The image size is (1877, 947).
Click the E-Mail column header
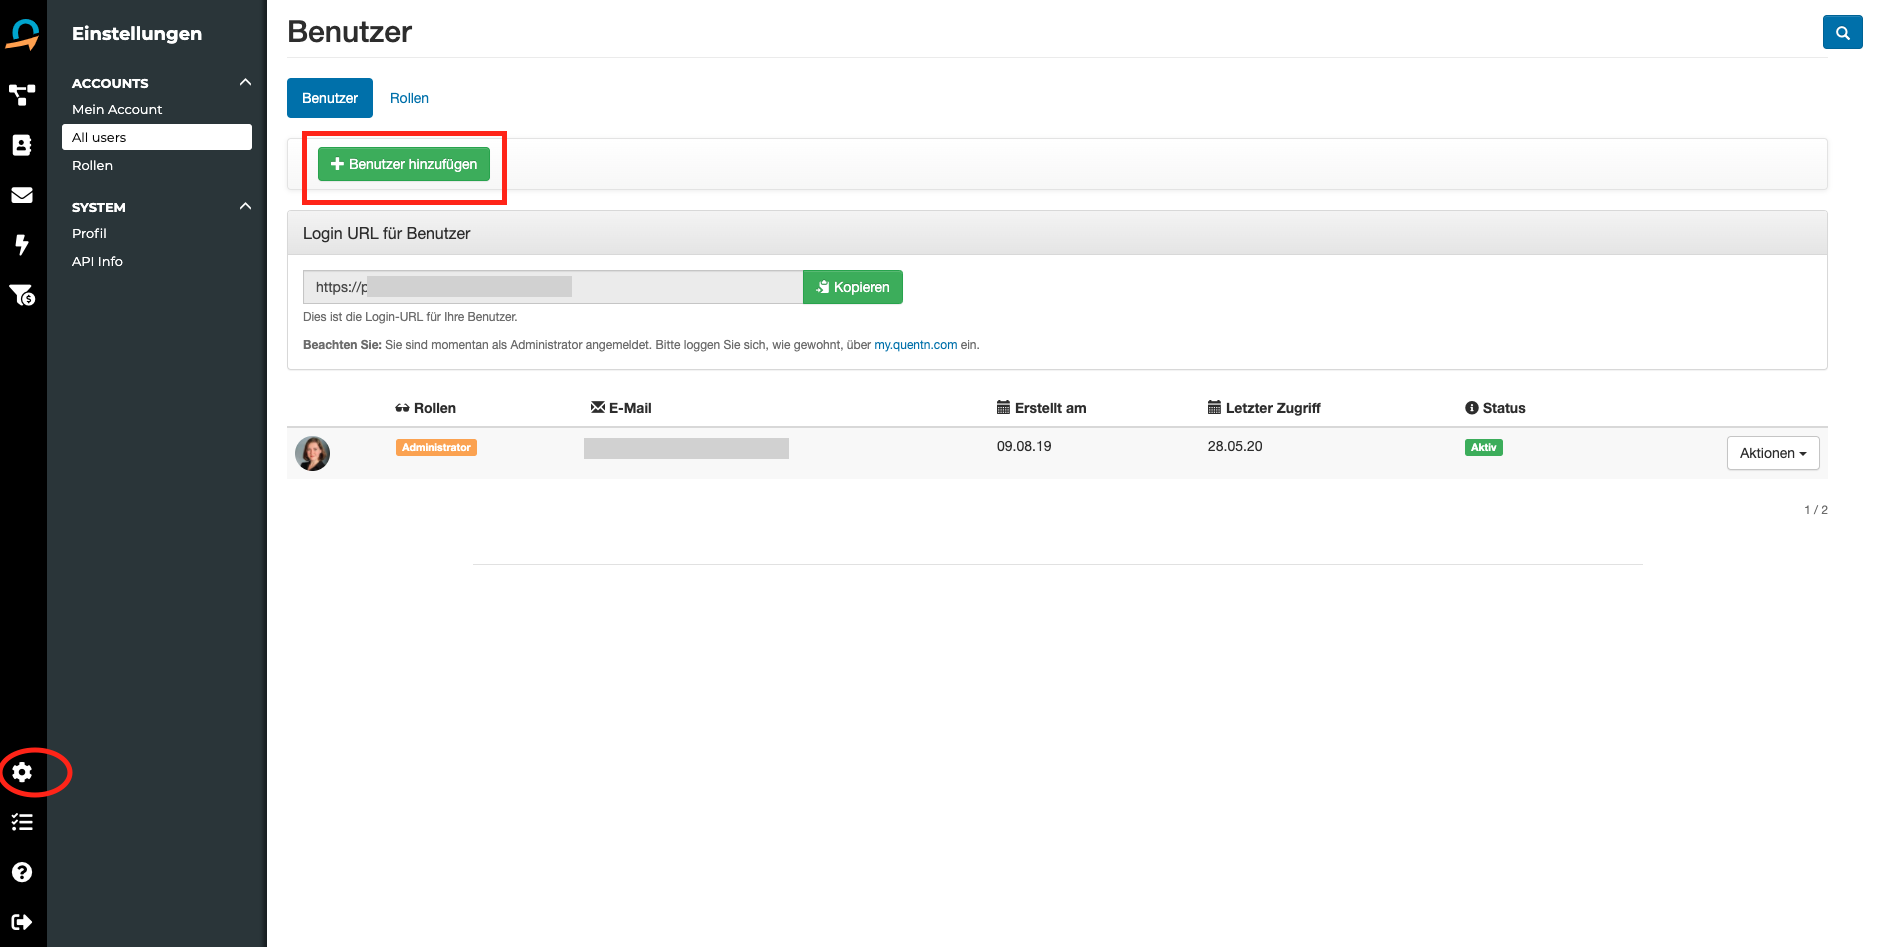click(621, 408)
